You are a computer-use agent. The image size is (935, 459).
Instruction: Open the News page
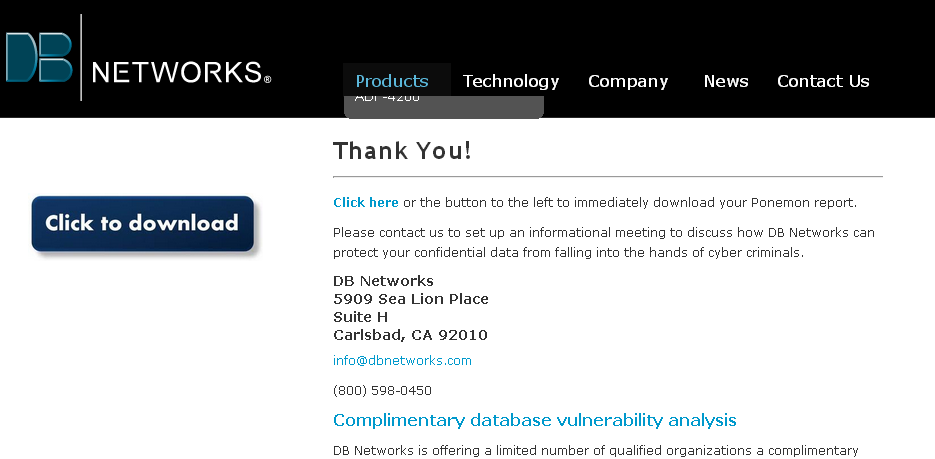coord(726,81)
